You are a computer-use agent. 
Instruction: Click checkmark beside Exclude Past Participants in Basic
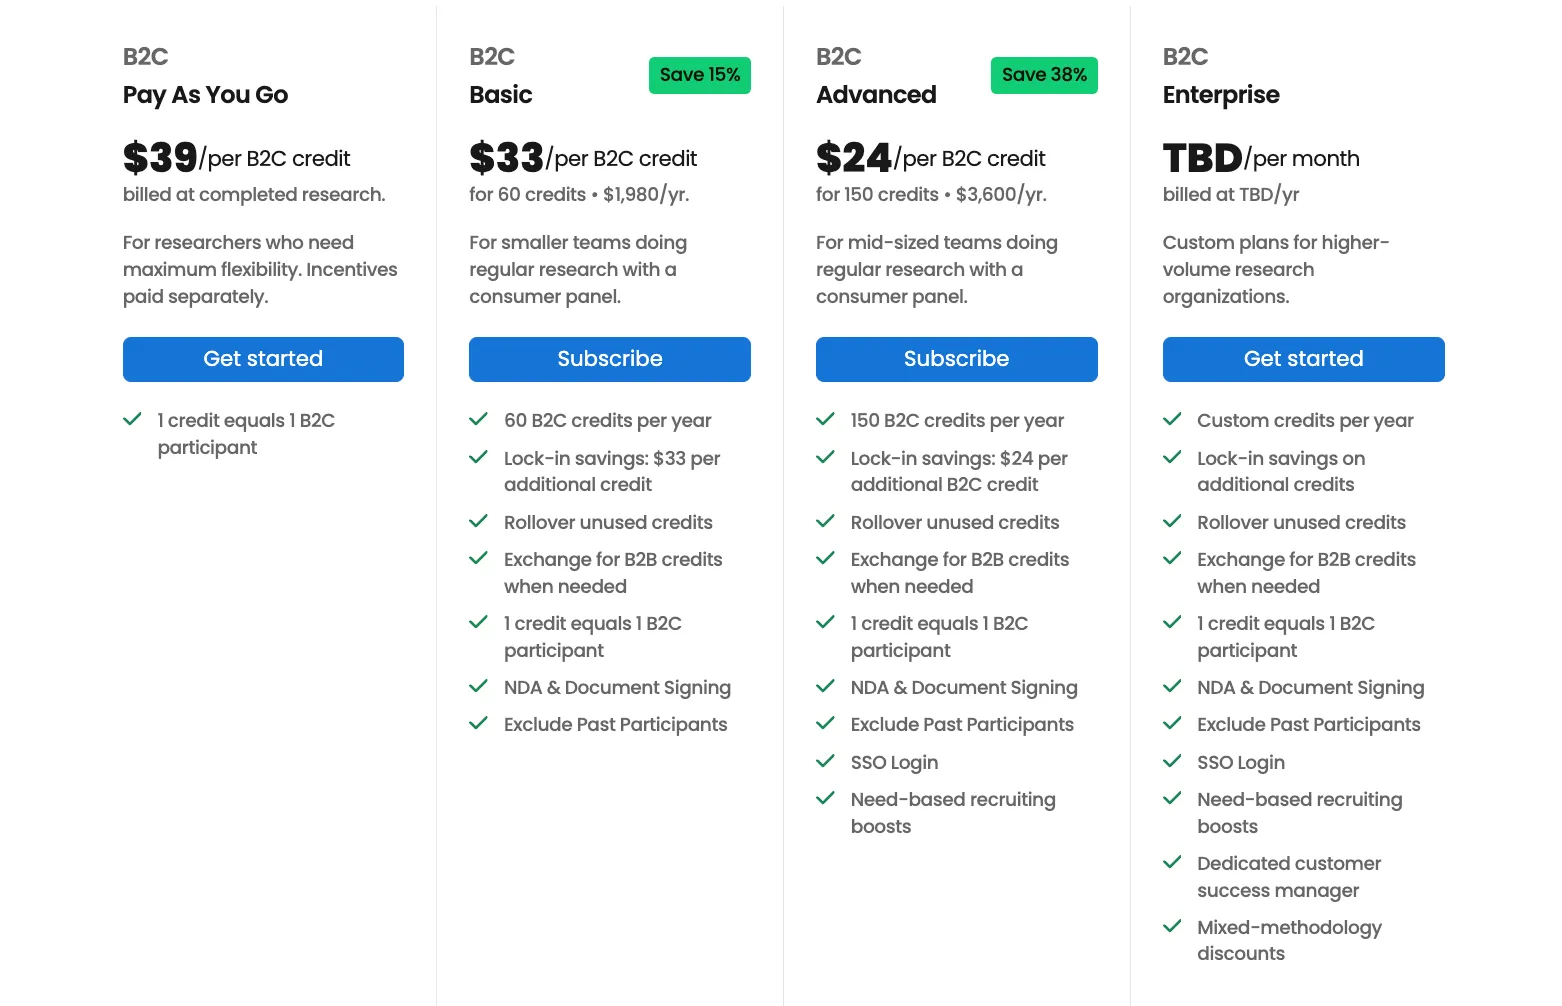479,723
